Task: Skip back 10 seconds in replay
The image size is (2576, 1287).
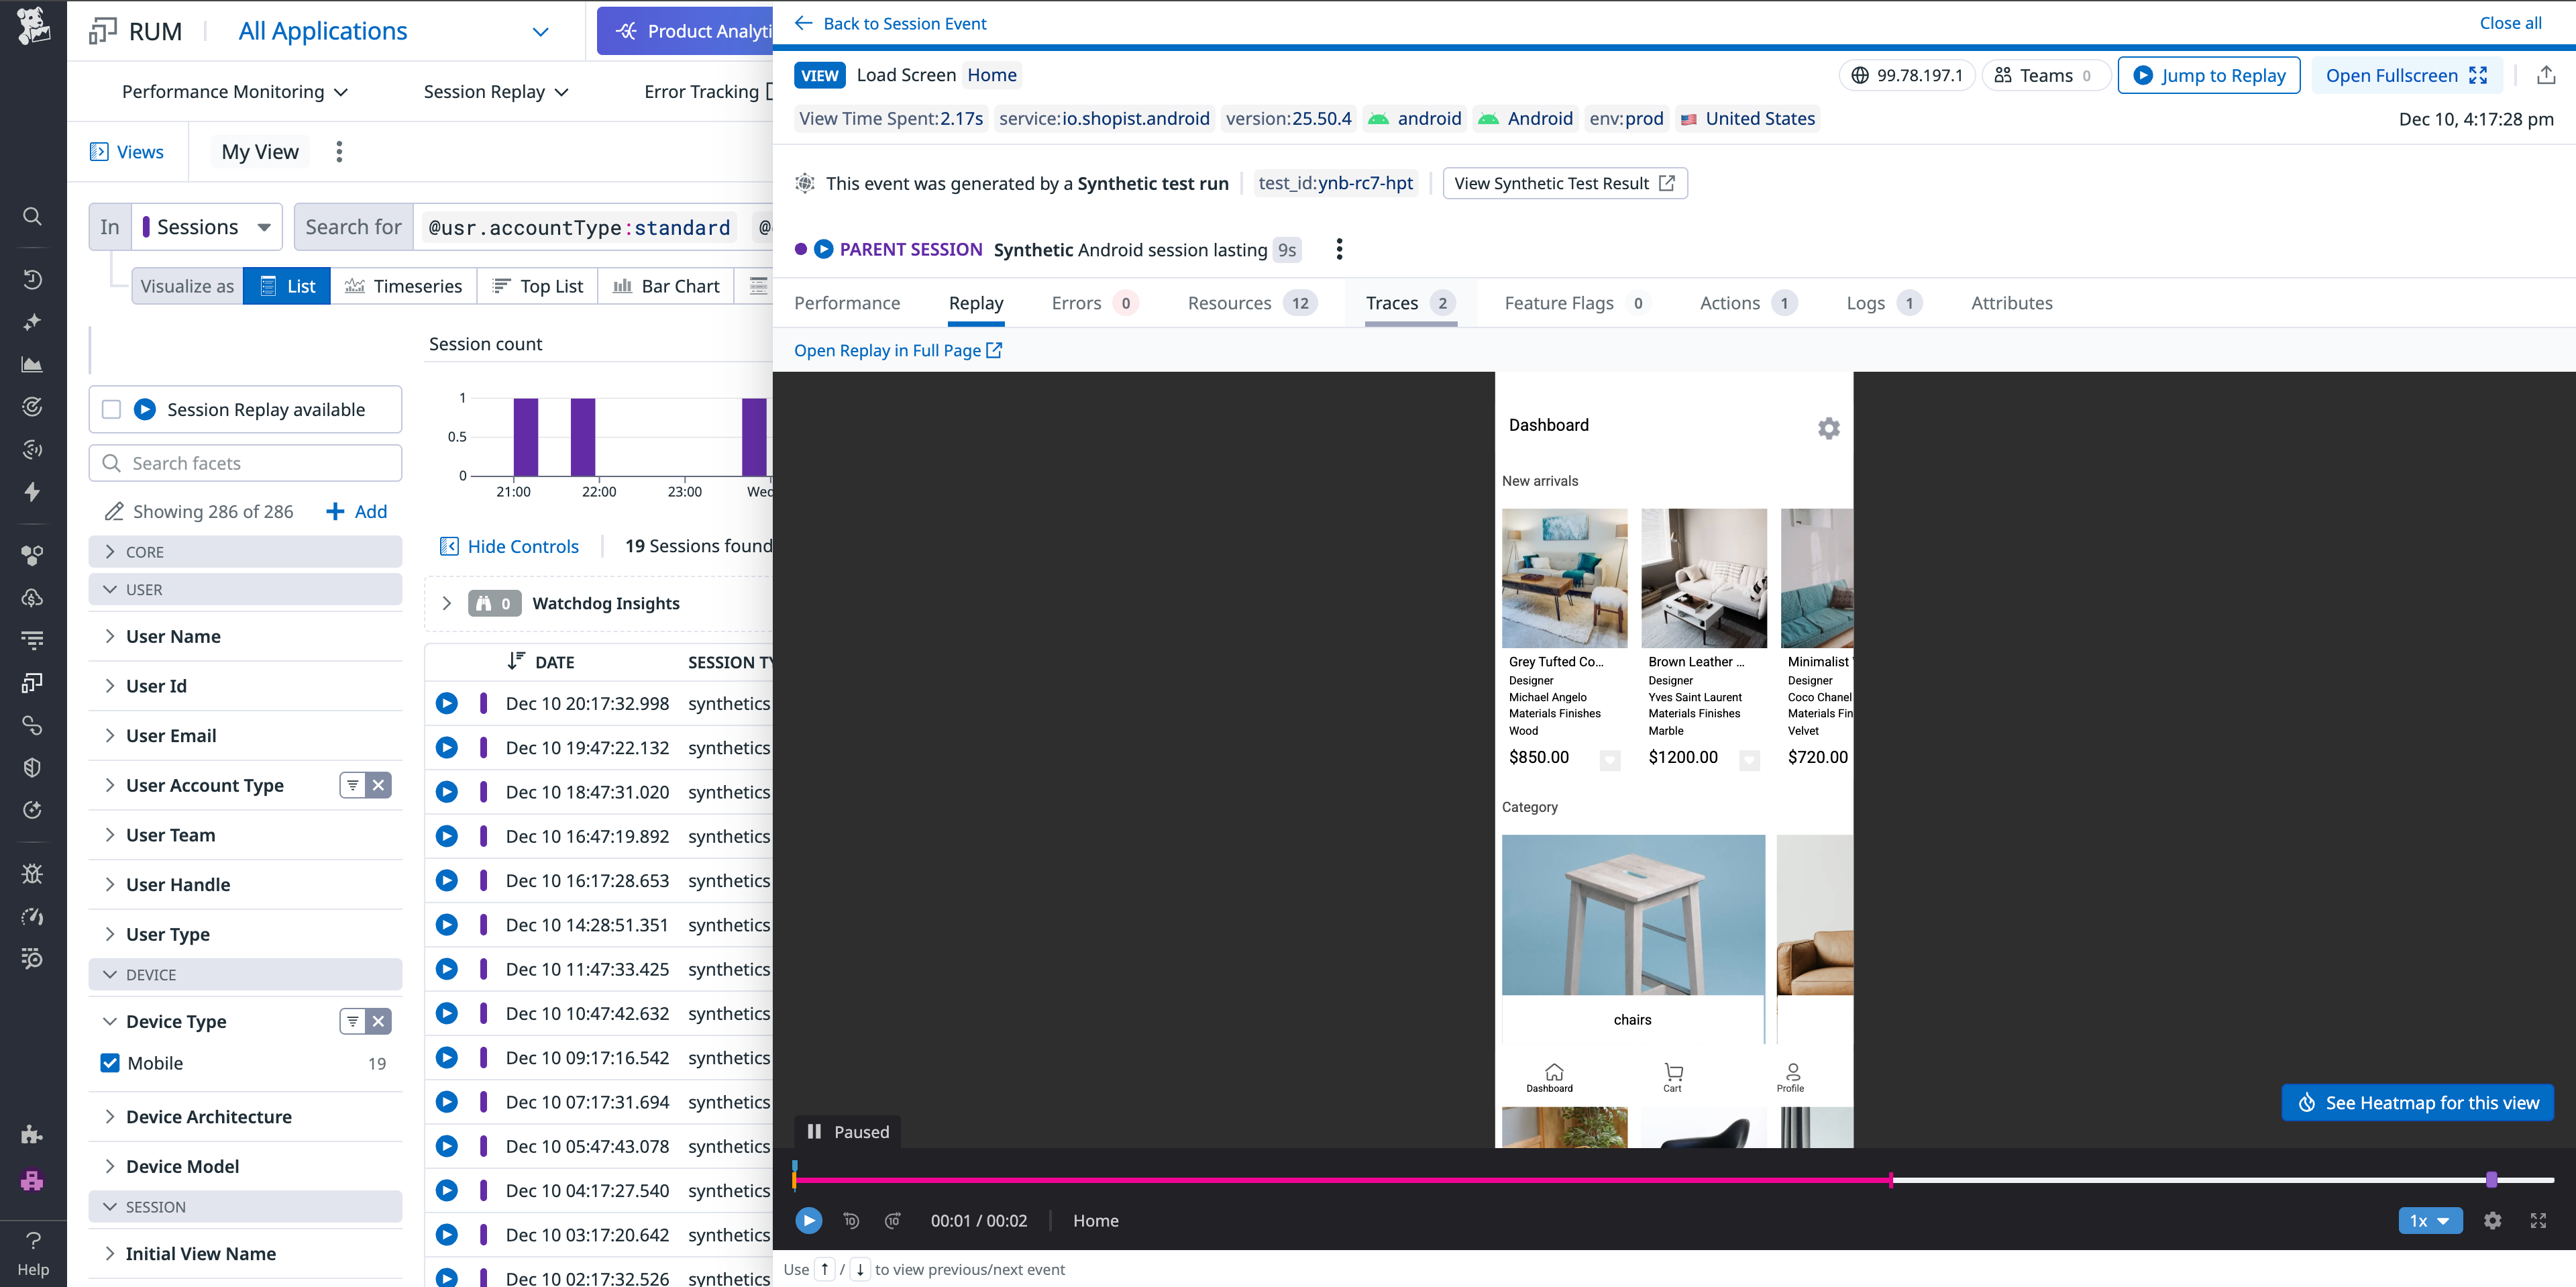Action: pyautogui.click(x=851, y=1220)
